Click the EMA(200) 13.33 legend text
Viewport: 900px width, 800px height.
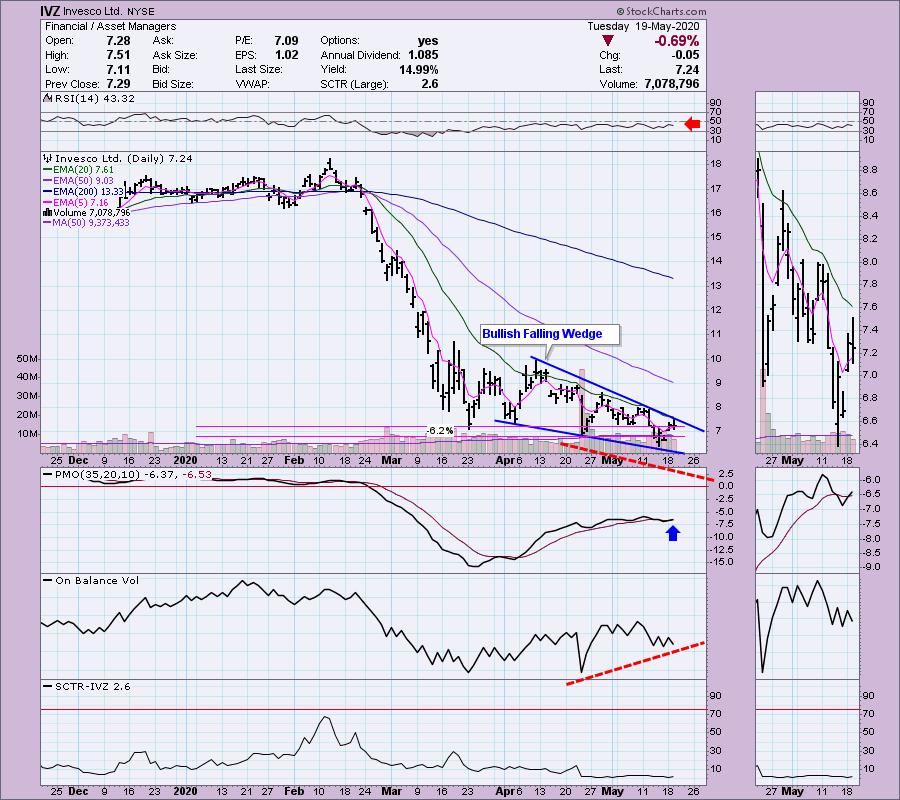pos(88,192)
